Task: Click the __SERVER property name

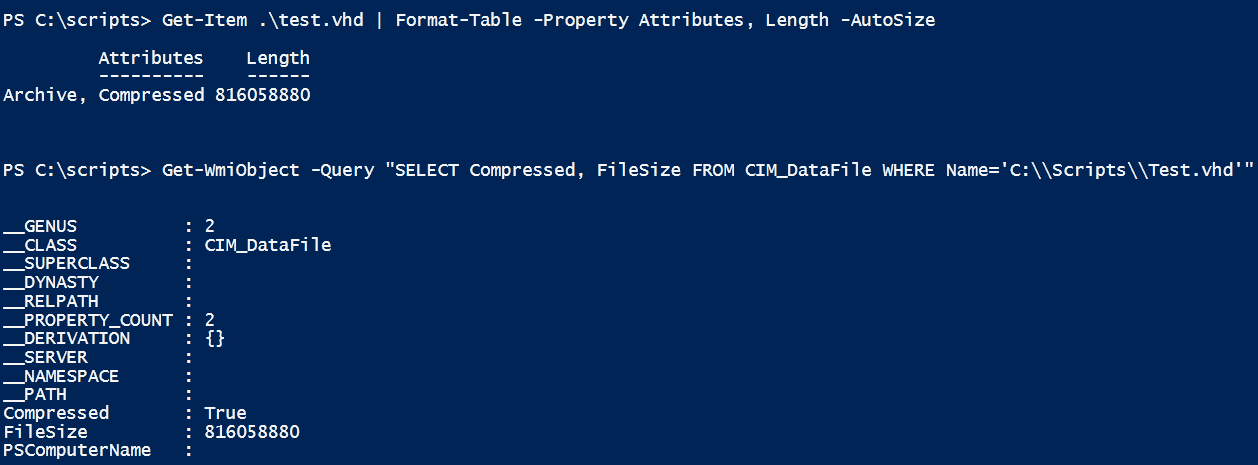Action: pyautogui.click(x=45, y=357)
